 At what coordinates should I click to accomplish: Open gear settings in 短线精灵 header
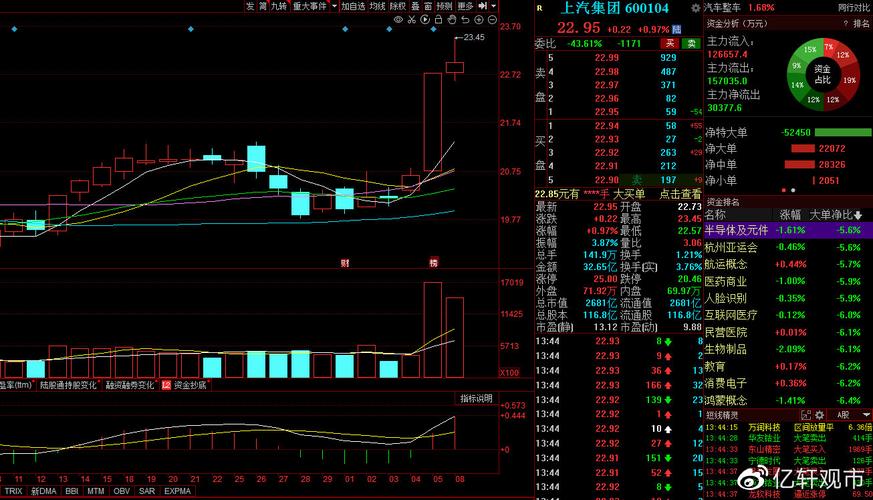point(820,415)
